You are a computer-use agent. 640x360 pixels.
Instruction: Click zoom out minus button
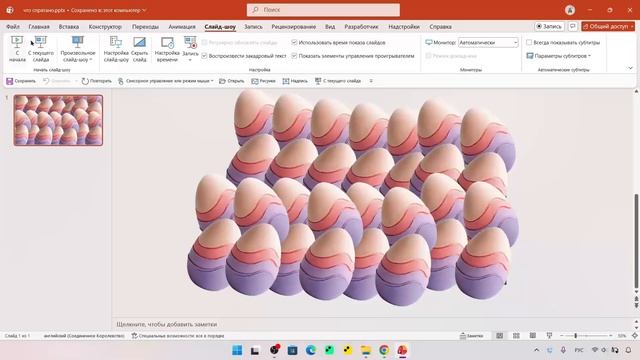562,336
